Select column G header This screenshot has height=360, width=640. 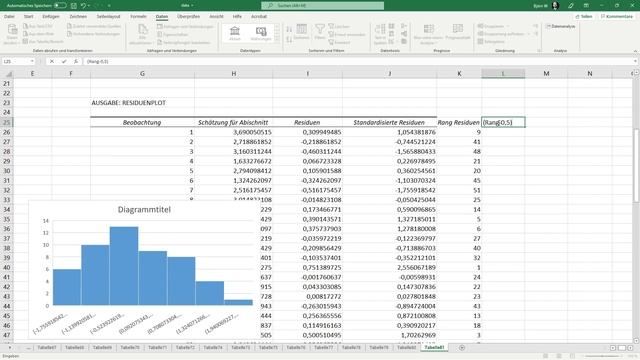142,73
